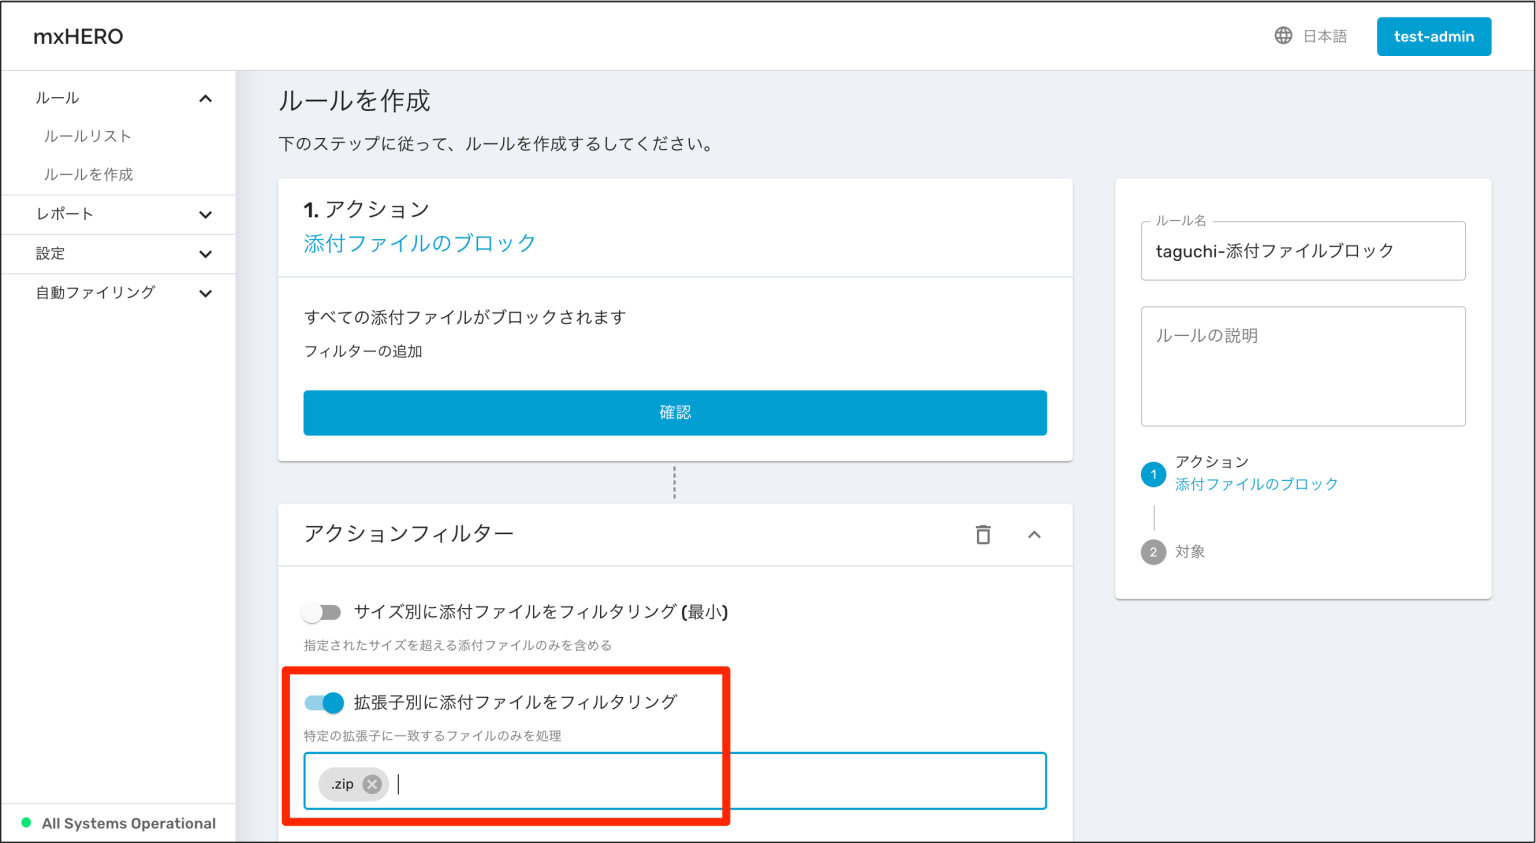Expand the 設定 section
This screenshot has width=1536, height=843.
click(x=118, y=254)
